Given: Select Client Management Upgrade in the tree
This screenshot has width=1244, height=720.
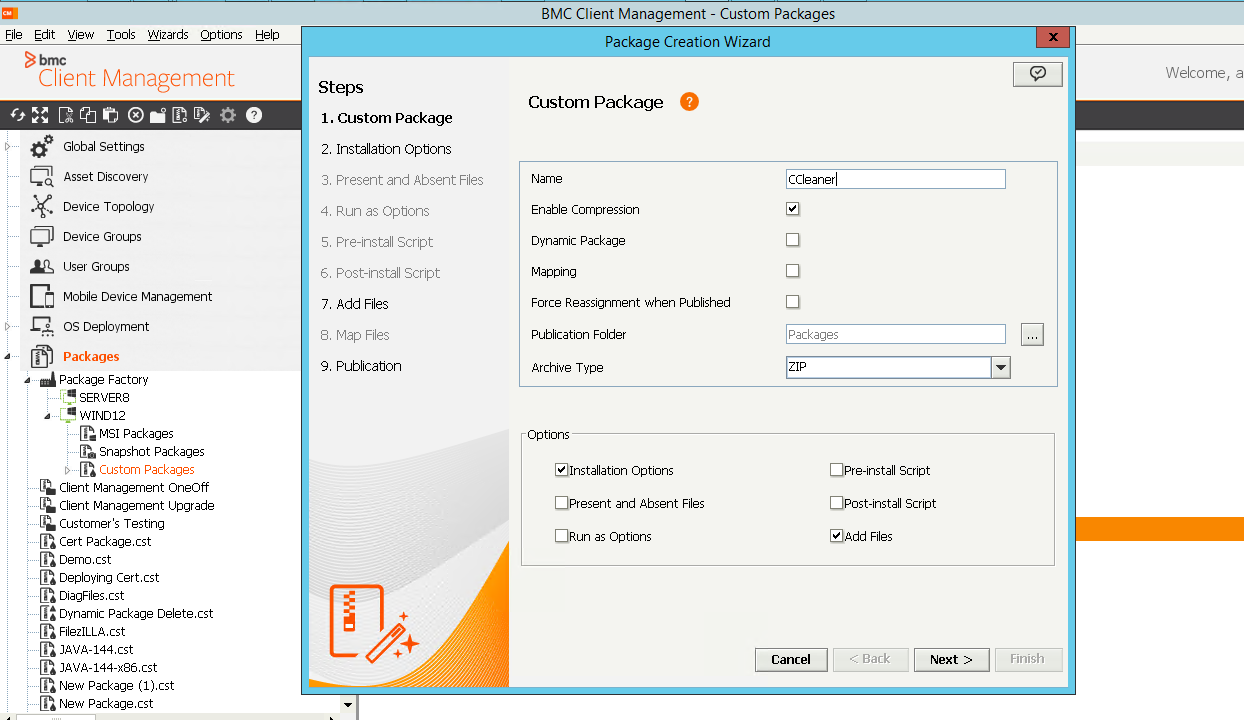Looking at the screenshot, I should coord(137,505).
